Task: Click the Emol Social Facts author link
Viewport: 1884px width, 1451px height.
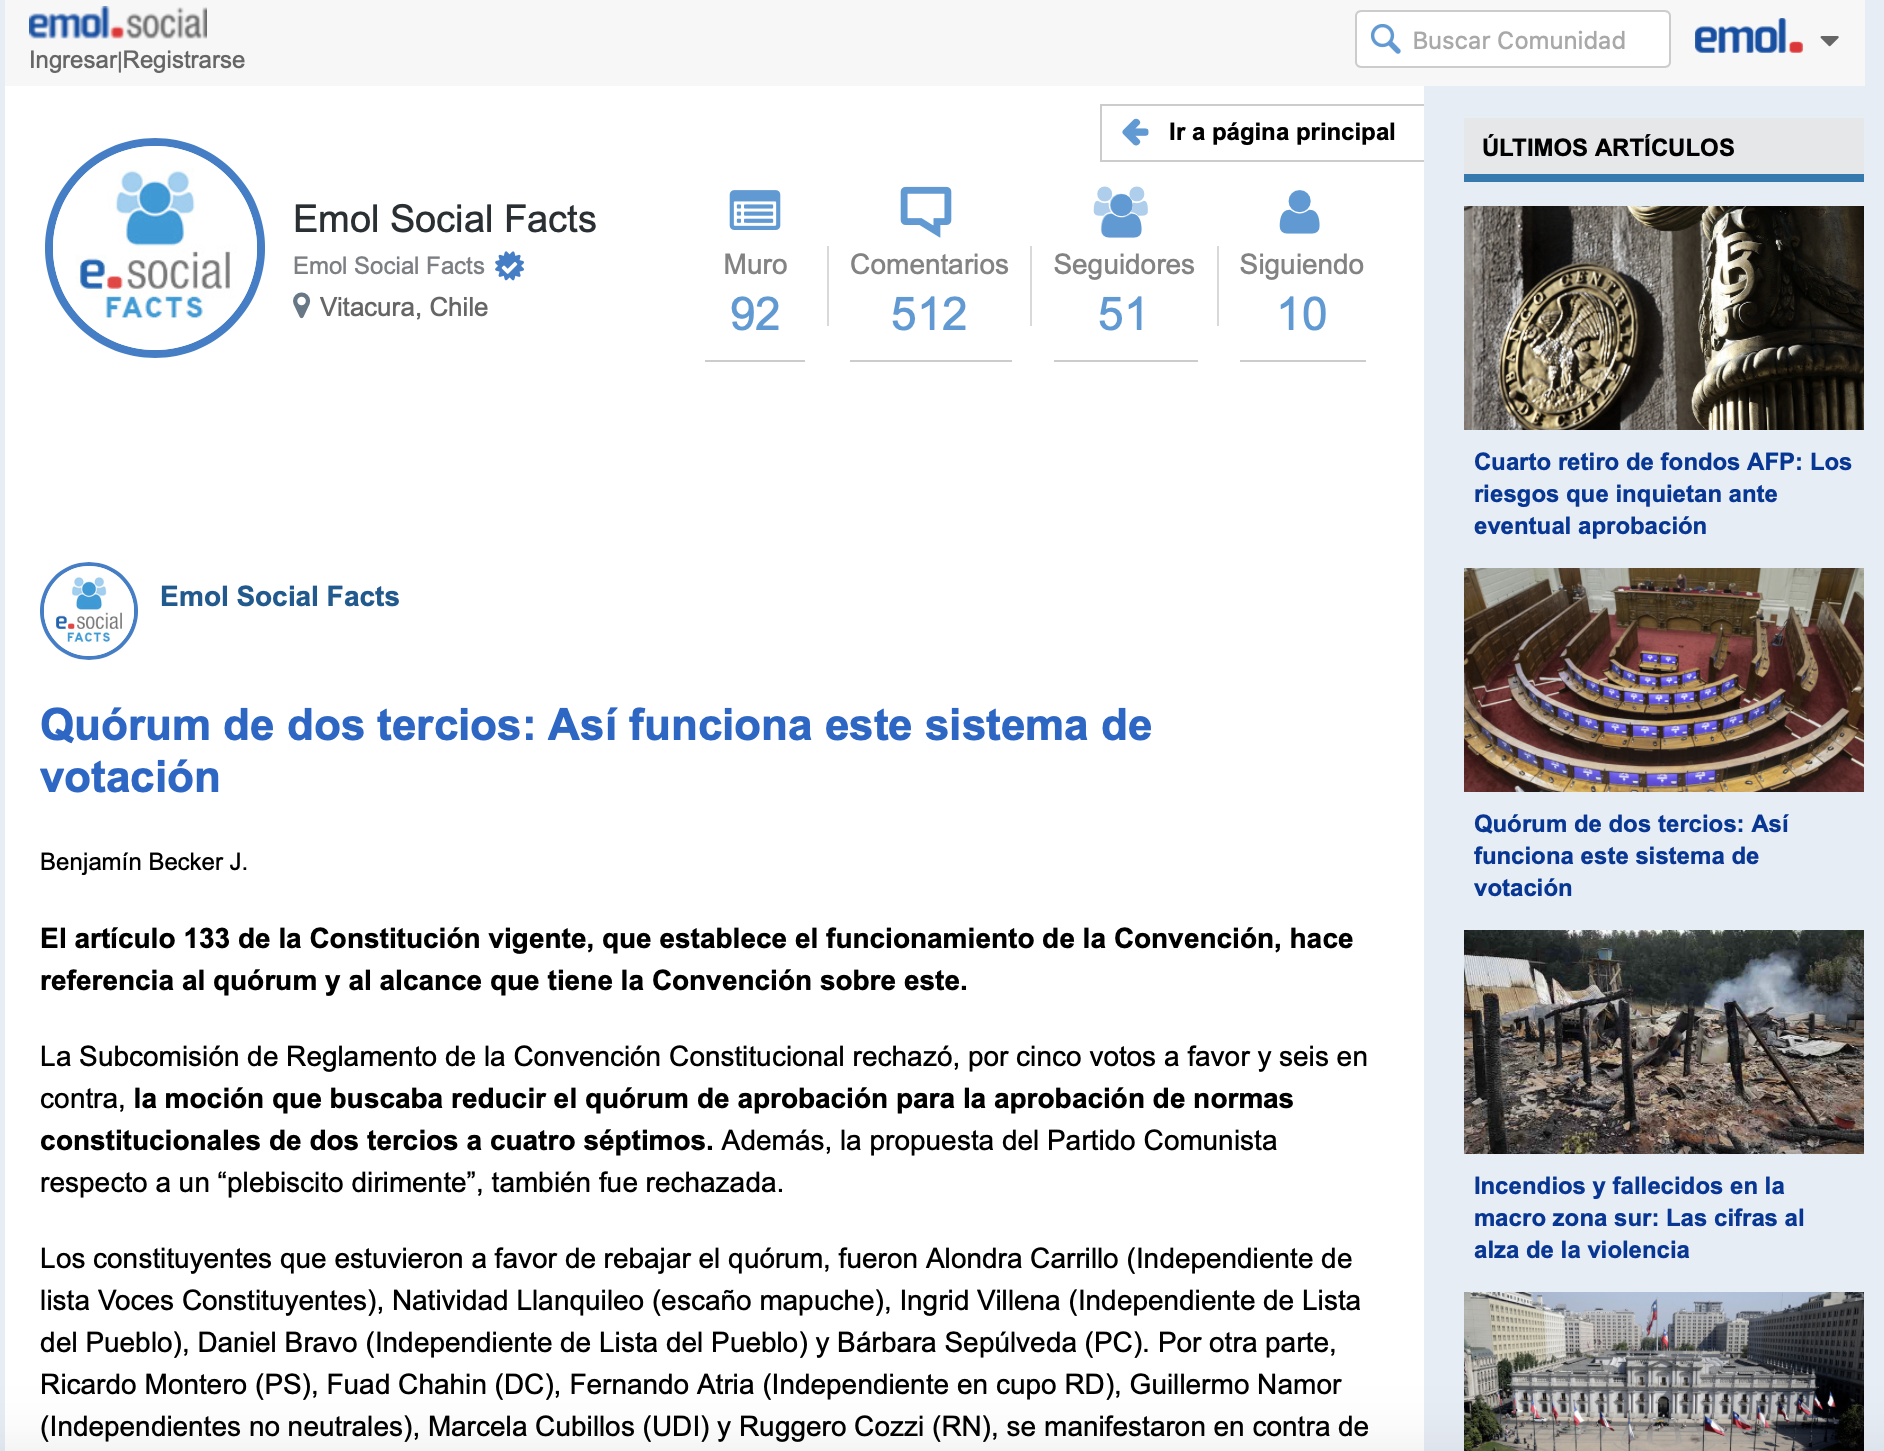Action: [x=279, y=596]
